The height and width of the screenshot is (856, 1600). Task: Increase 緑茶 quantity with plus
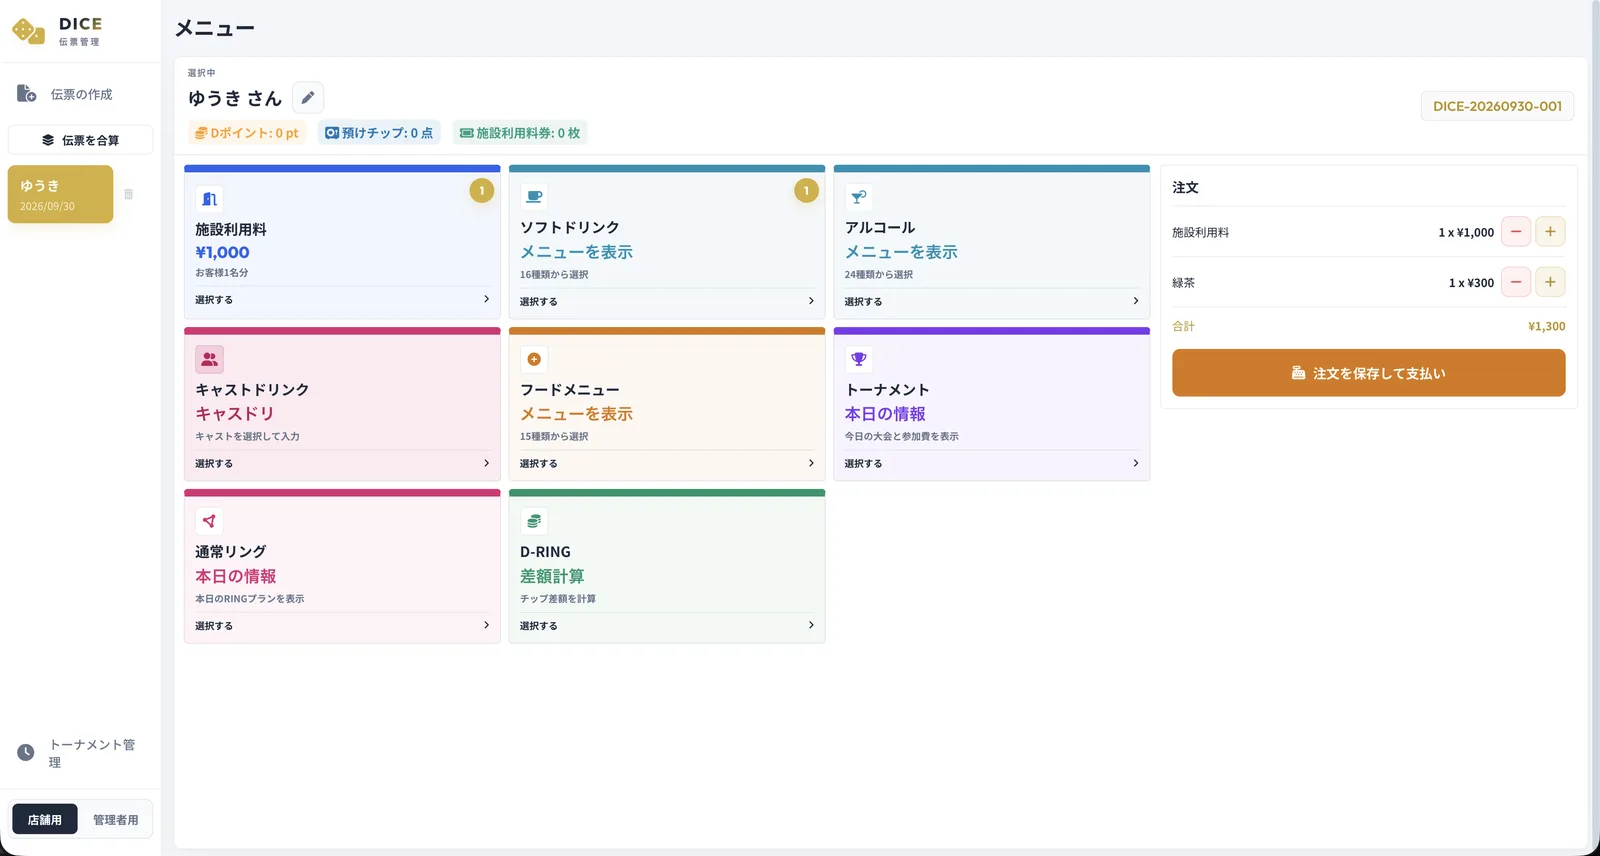click(1550, 282)
